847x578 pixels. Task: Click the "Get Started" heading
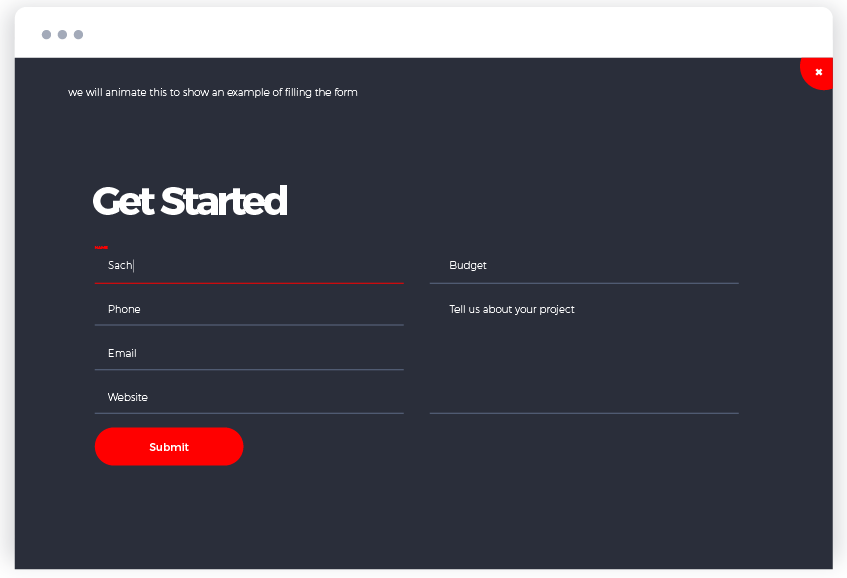click(190, 201)
